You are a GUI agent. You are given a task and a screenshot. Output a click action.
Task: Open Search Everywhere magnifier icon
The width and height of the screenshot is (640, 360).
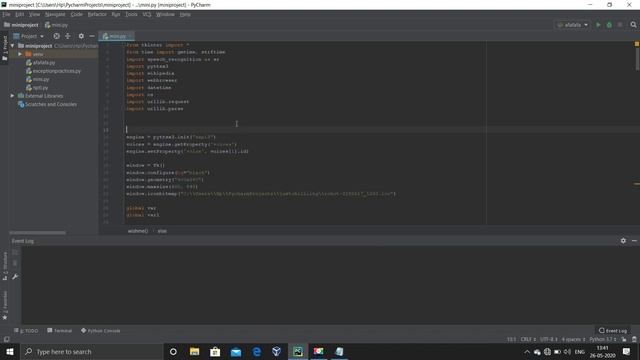(633, 25)
